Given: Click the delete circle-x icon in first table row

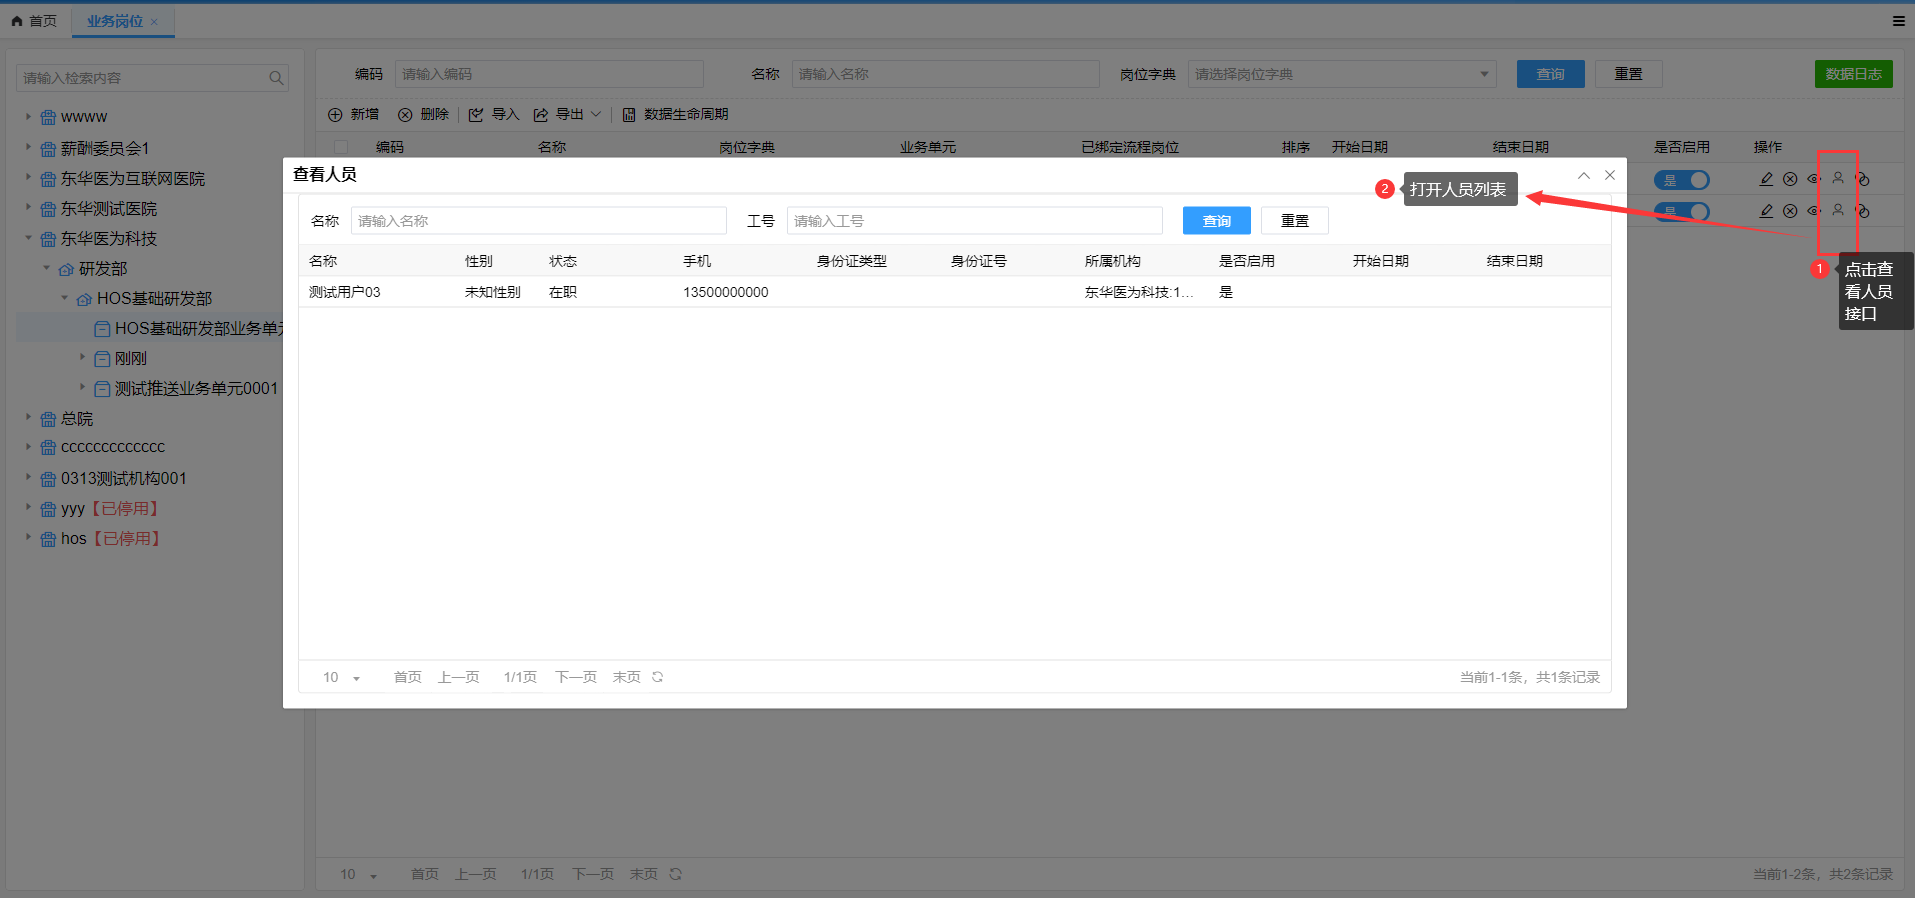Looking at the screenshot, I should click(1790, 179).
